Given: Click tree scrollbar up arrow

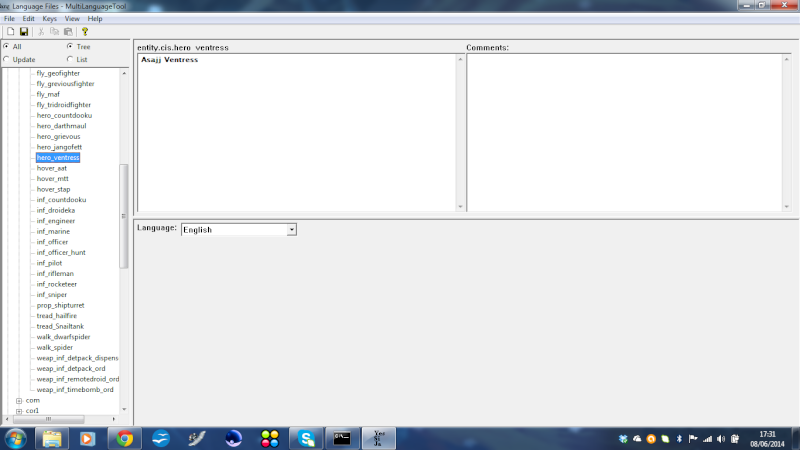Looking at the screenshot, I should 124,73.
